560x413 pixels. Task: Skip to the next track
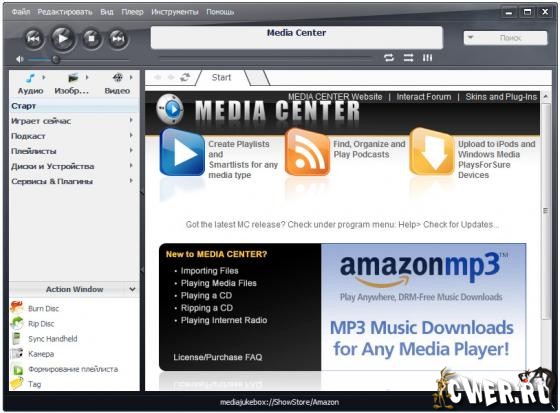(x=118, y=38)
